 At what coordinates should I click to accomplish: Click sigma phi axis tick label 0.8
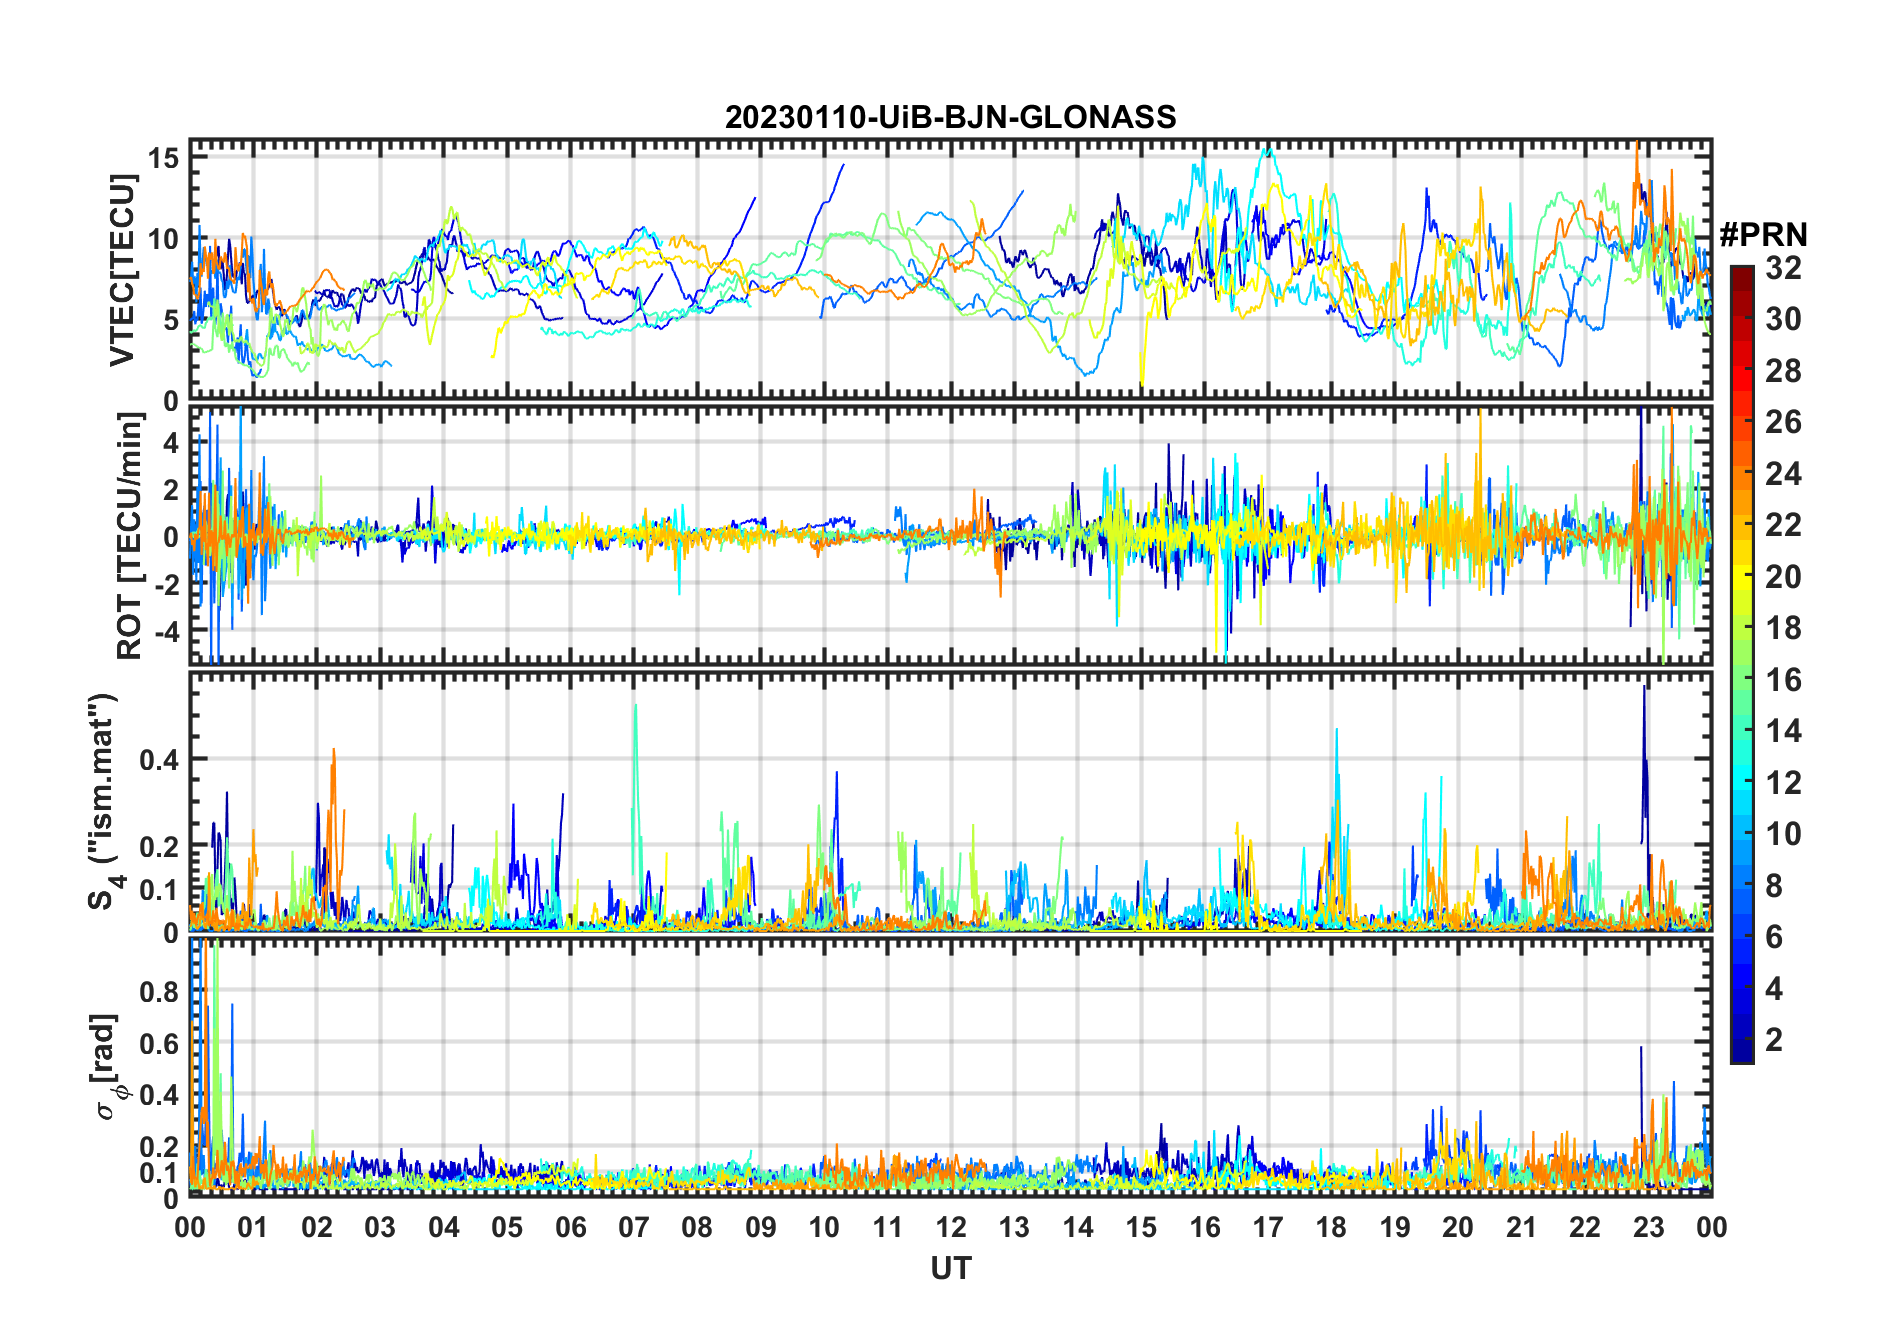(x=160, y=992)
